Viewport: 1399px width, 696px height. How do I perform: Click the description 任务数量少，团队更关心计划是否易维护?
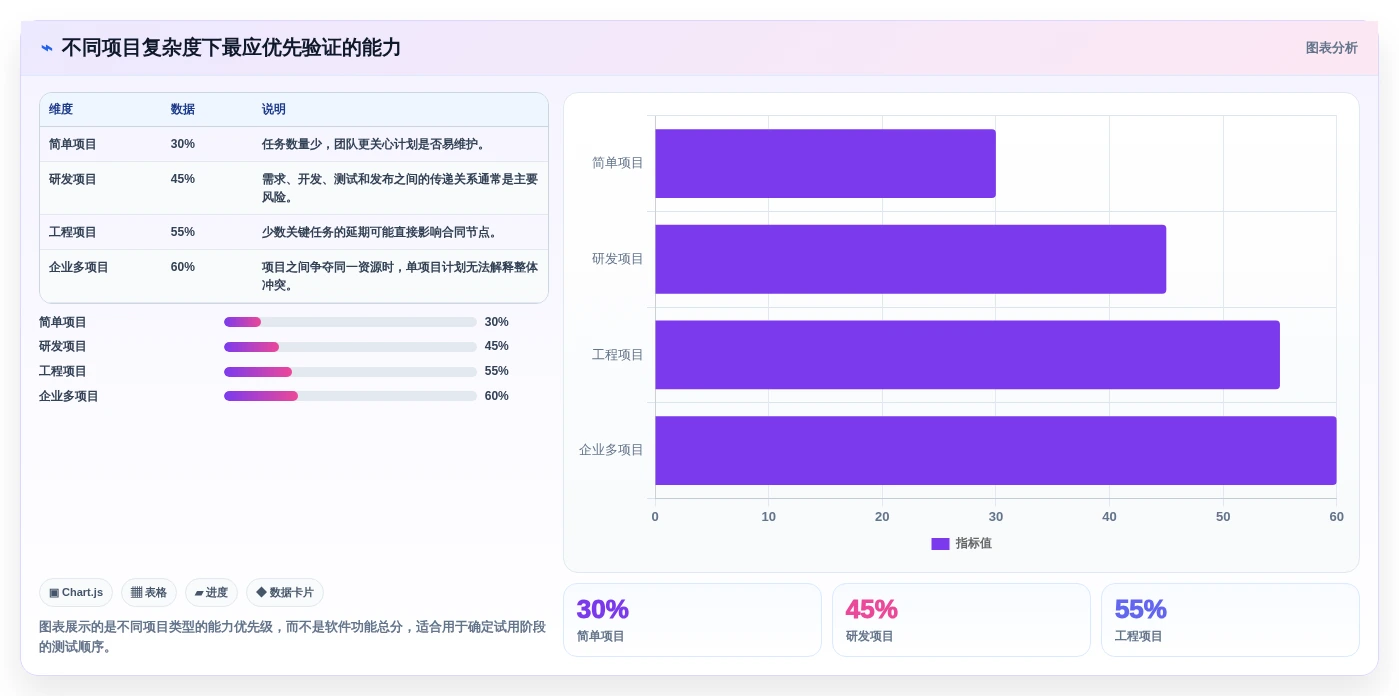point(376,144)
